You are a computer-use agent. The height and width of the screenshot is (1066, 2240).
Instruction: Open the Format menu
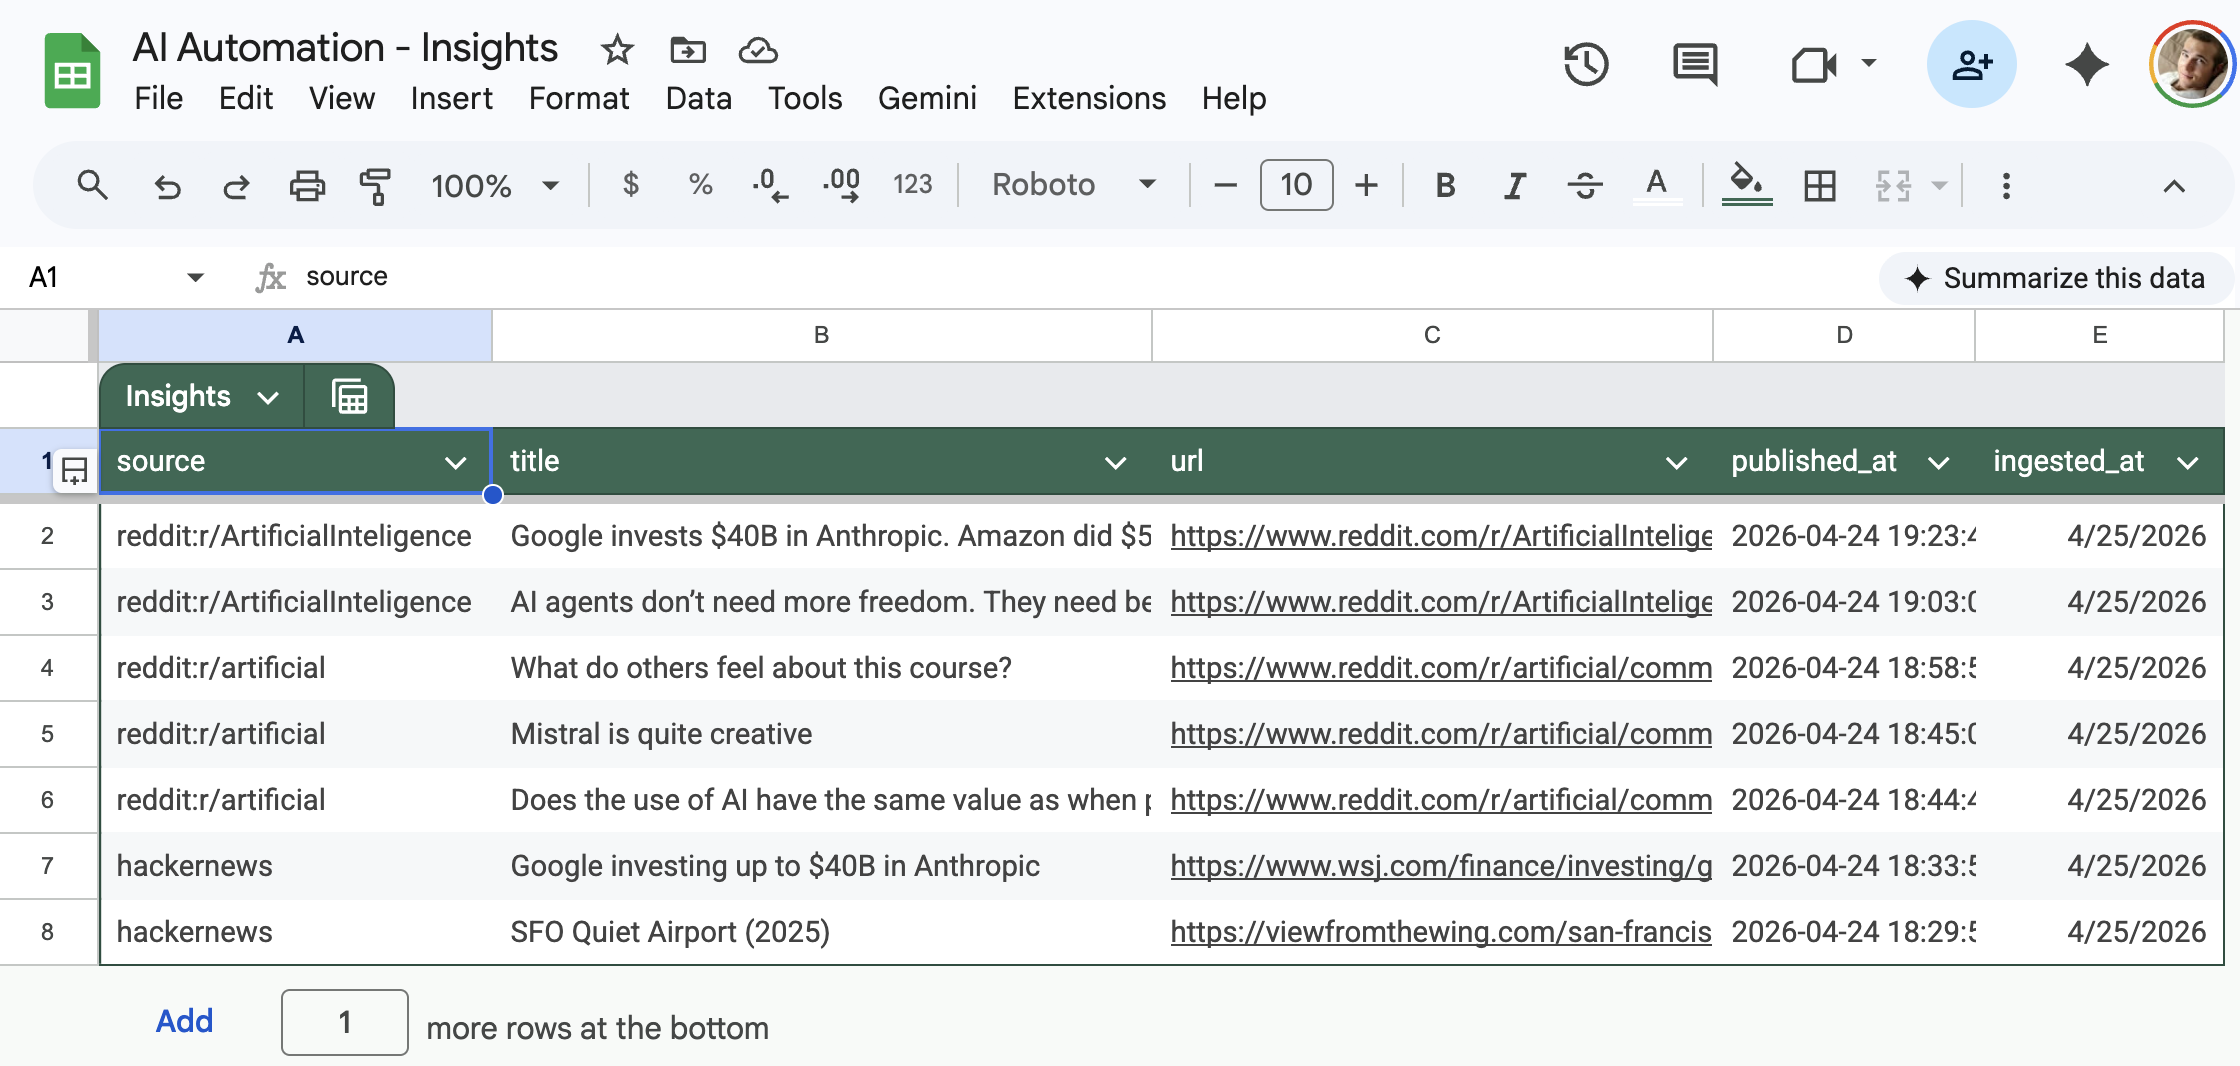point(579,98)
